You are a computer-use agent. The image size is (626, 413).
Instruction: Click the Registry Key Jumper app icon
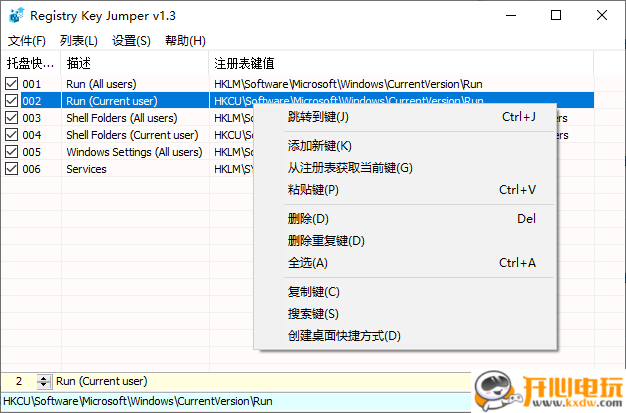point(16,15)
